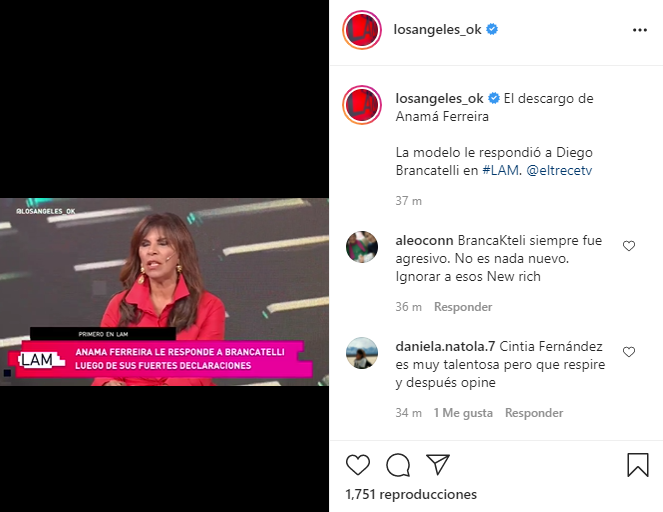Open the three-dot more options menu
663x512 pixels.
click(639, 30)
